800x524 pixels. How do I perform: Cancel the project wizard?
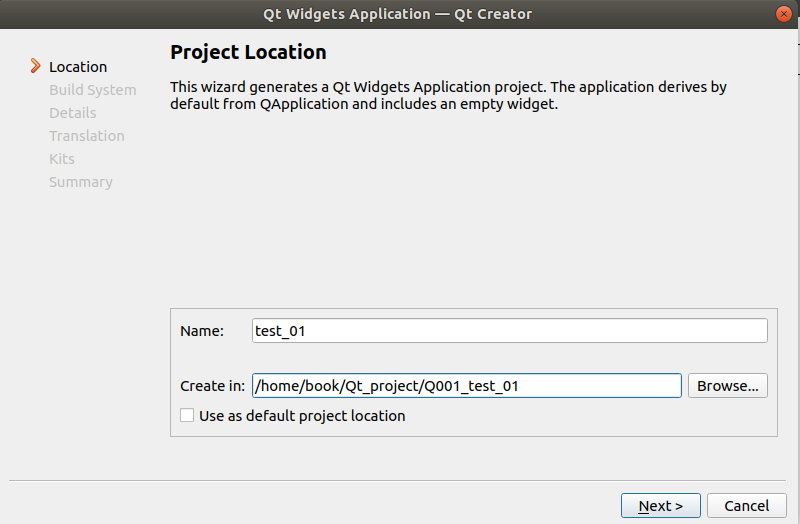pyautogui.click(x=746, y=506)
